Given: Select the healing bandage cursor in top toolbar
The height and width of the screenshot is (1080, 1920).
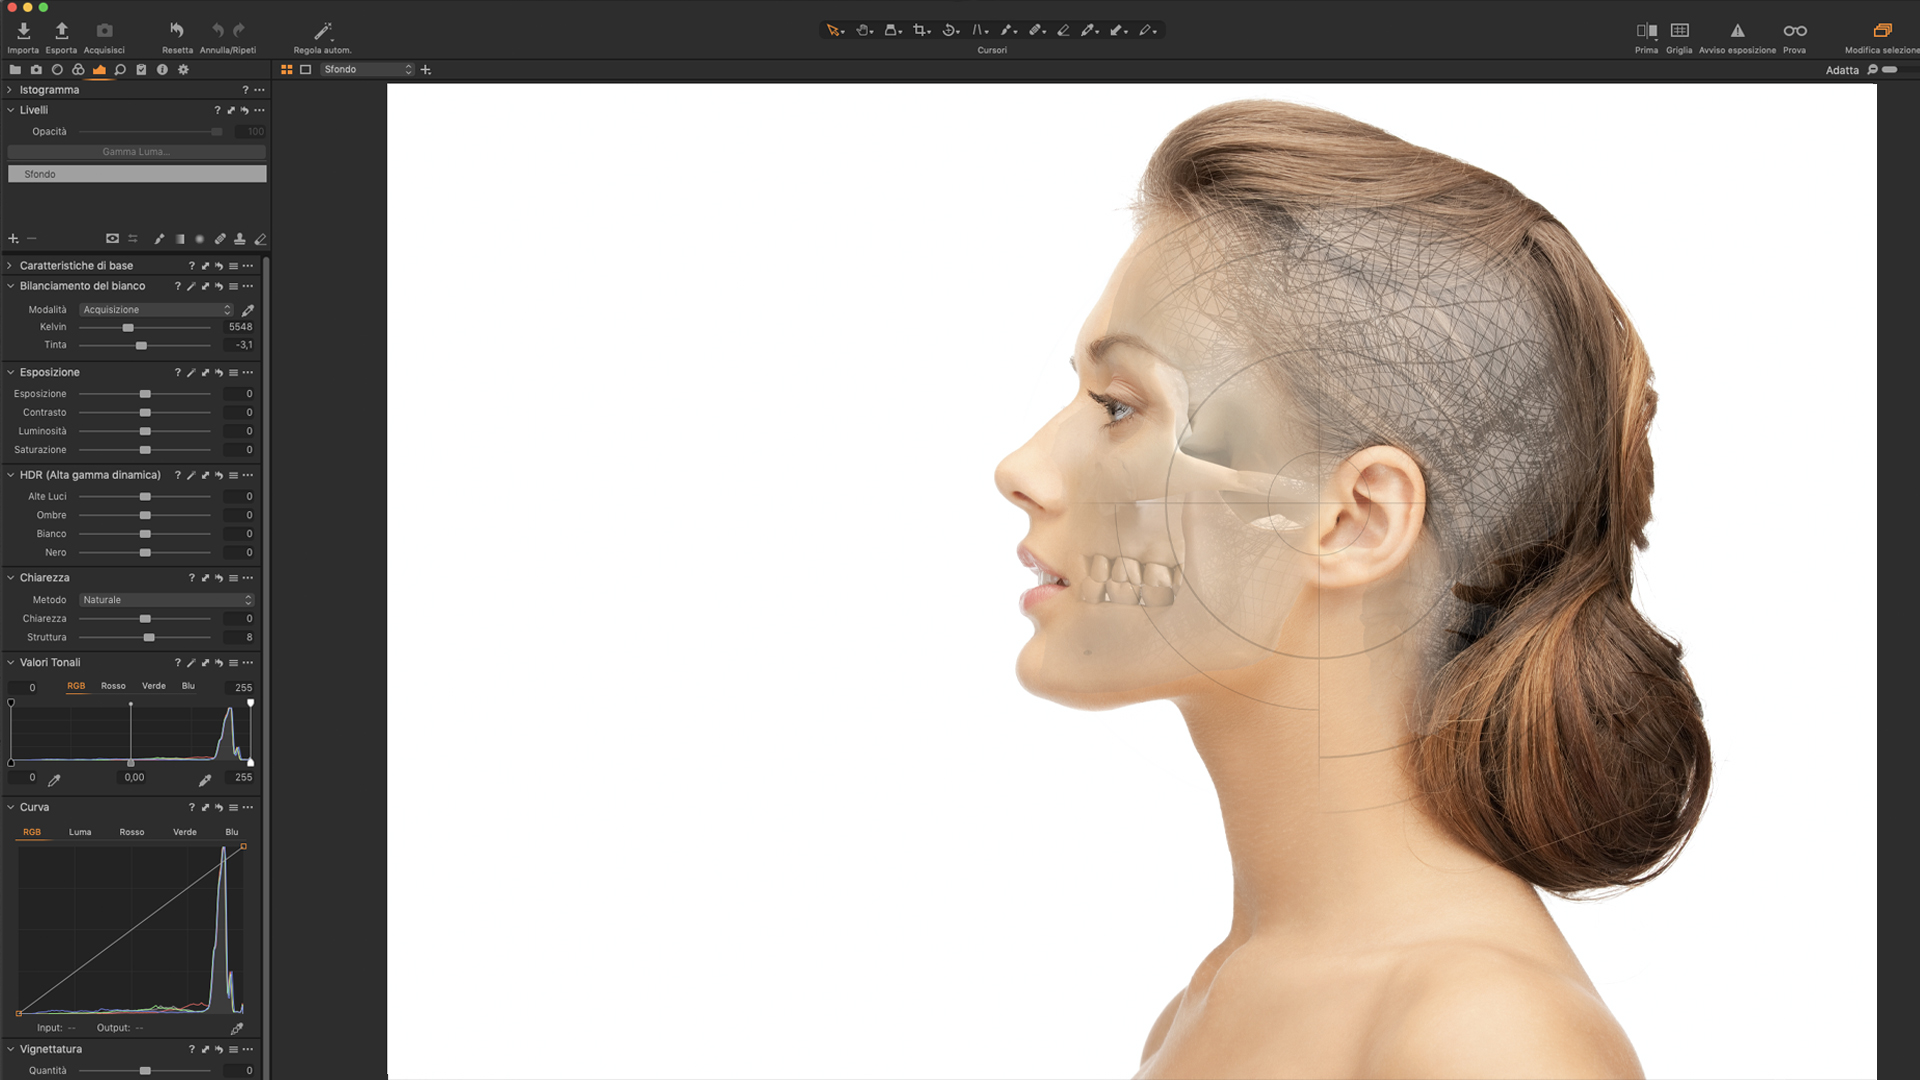Looking at the screenshot, I should [1036, 30].
